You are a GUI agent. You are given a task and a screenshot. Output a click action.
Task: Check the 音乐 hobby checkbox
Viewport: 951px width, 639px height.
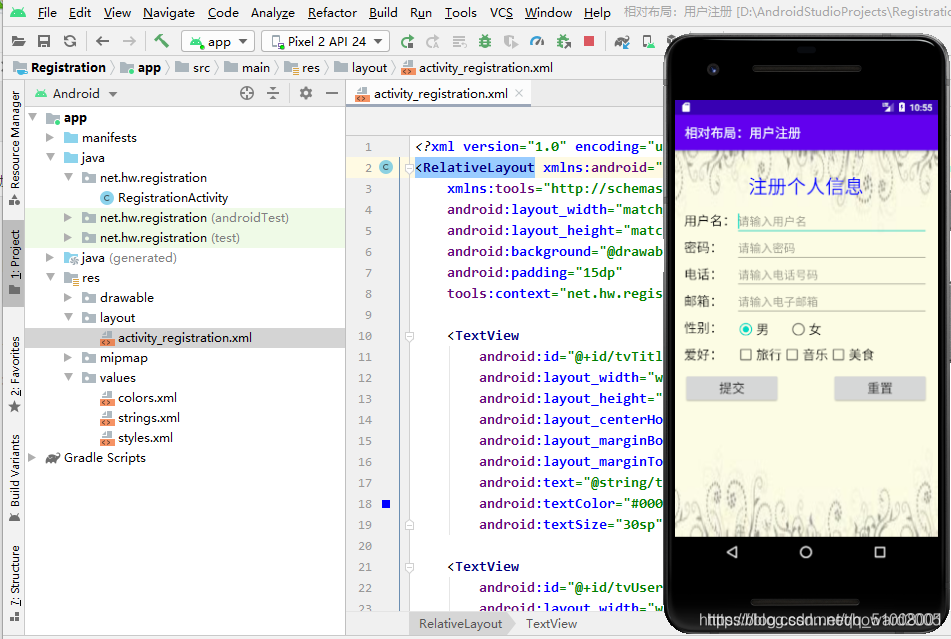point(792,355)
